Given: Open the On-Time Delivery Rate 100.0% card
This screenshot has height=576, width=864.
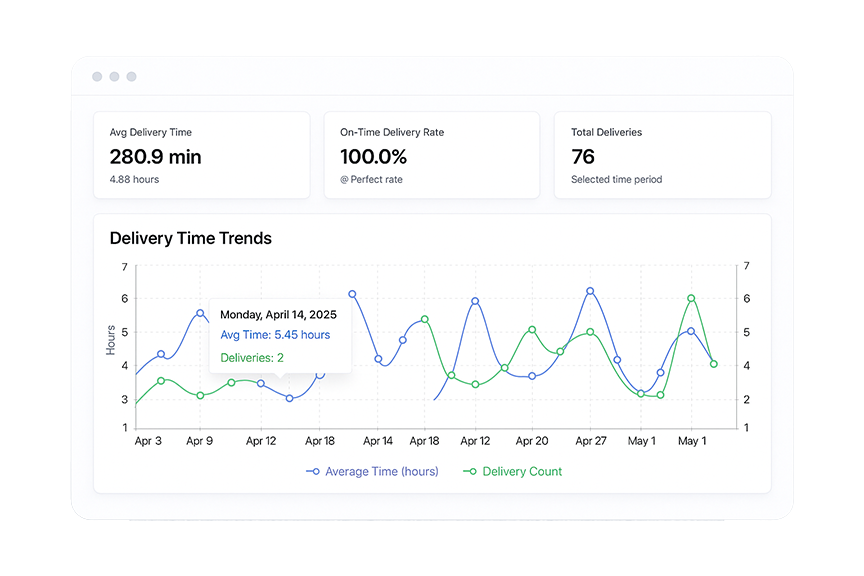Looking at the screenshot, I should [x=431, y=155].
